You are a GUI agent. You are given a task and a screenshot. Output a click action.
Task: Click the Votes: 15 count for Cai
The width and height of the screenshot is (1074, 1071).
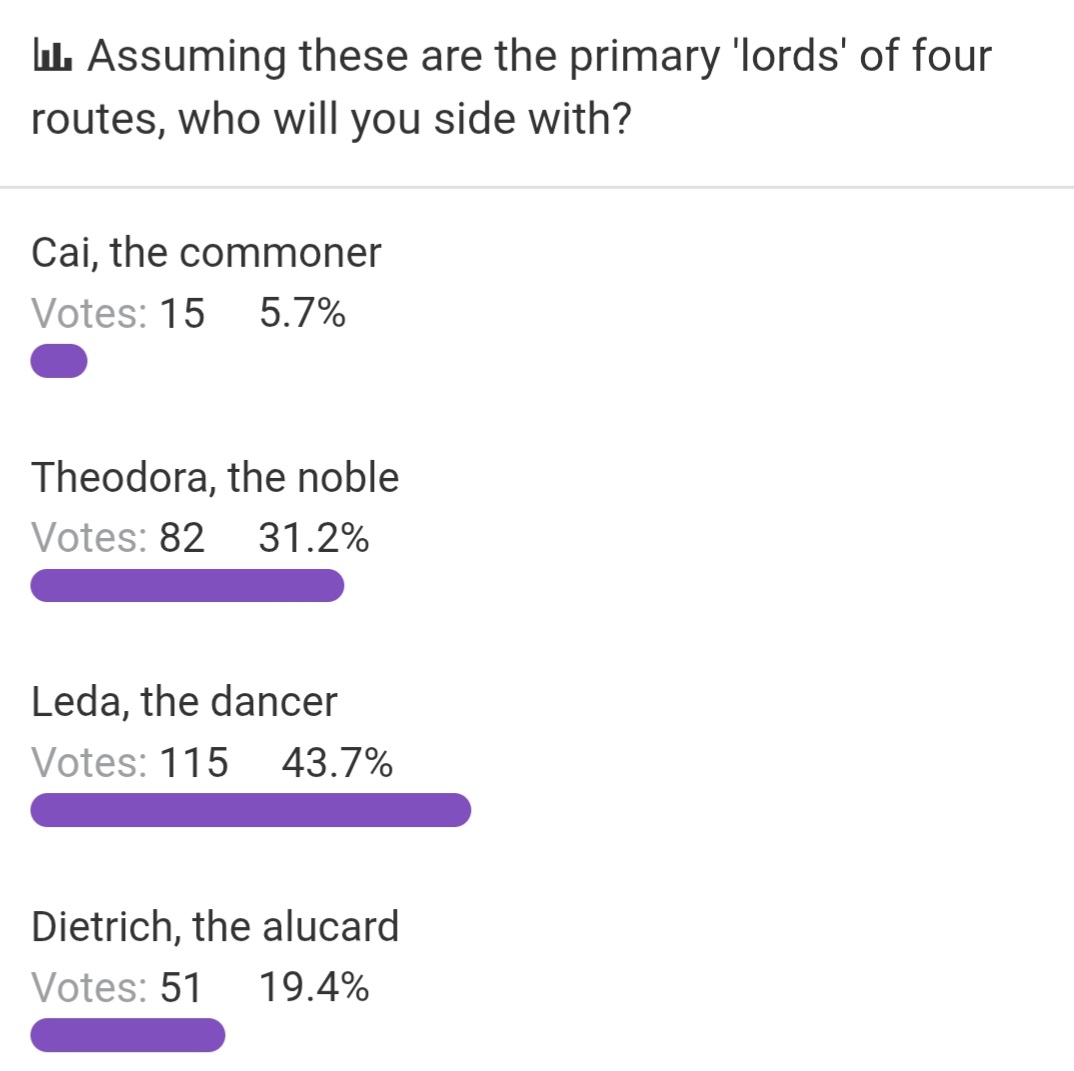(118, 314)
